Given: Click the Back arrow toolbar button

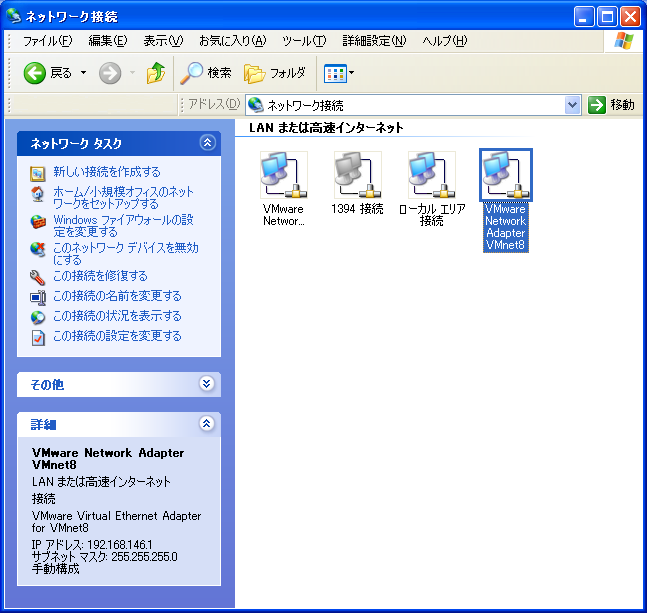Looking at the screenshot, I should 36,73.
